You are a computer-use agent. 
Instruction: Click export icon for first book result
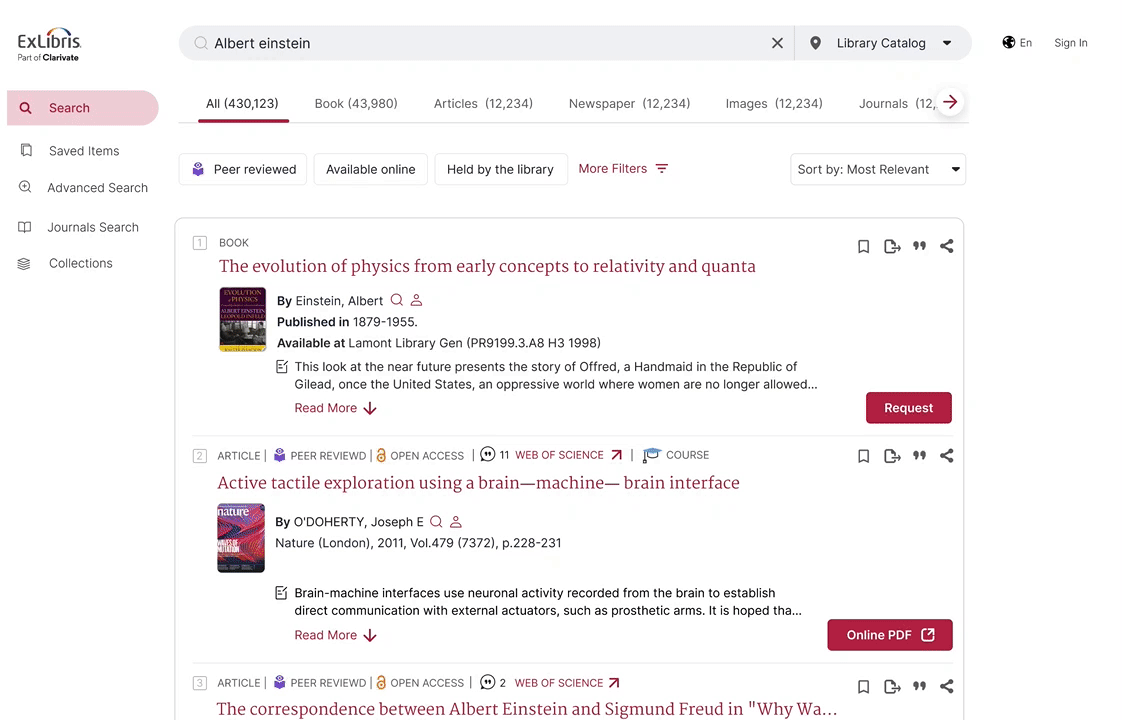[x=892, y=246]
